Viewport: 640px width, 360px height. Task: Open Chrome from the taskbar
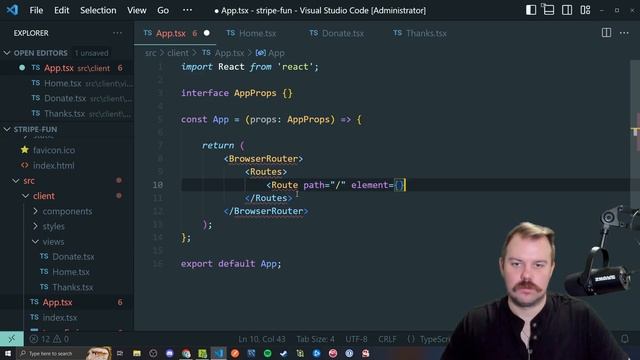(186, 353)
